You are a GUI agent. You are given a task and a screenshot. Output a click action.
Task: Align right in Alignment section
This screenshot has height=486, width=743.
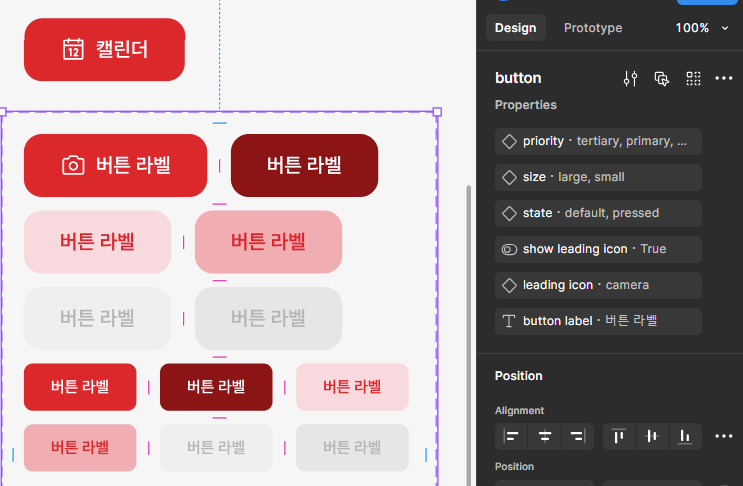coord(578,436)
